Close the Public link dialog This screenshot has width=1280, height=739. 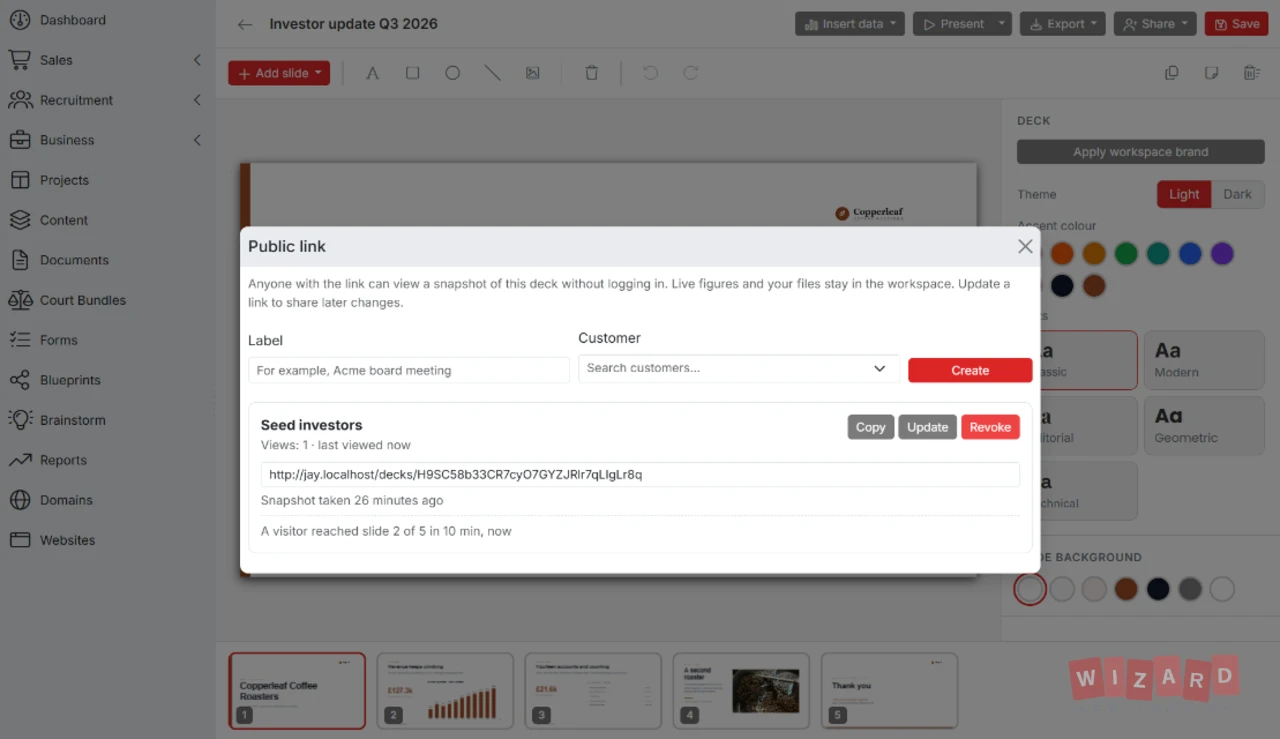(x=1025, y=246)
